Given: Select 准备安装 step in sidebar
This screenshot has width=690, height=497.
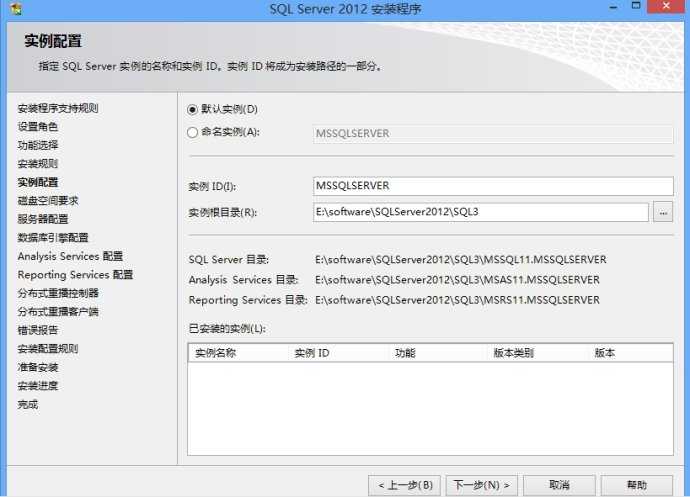Looking at the screenshot, I should (38, 367).
